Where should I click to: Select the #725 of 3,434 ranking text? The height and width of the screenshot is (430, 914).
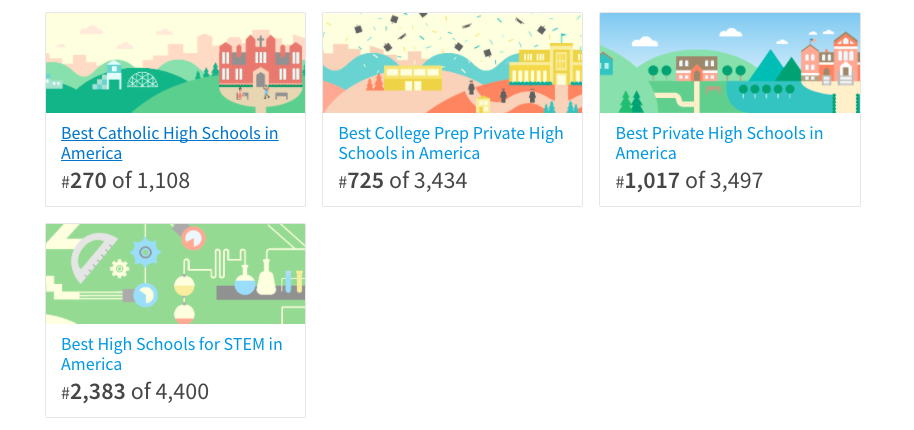pyautogui.click(x=403, y=181)
